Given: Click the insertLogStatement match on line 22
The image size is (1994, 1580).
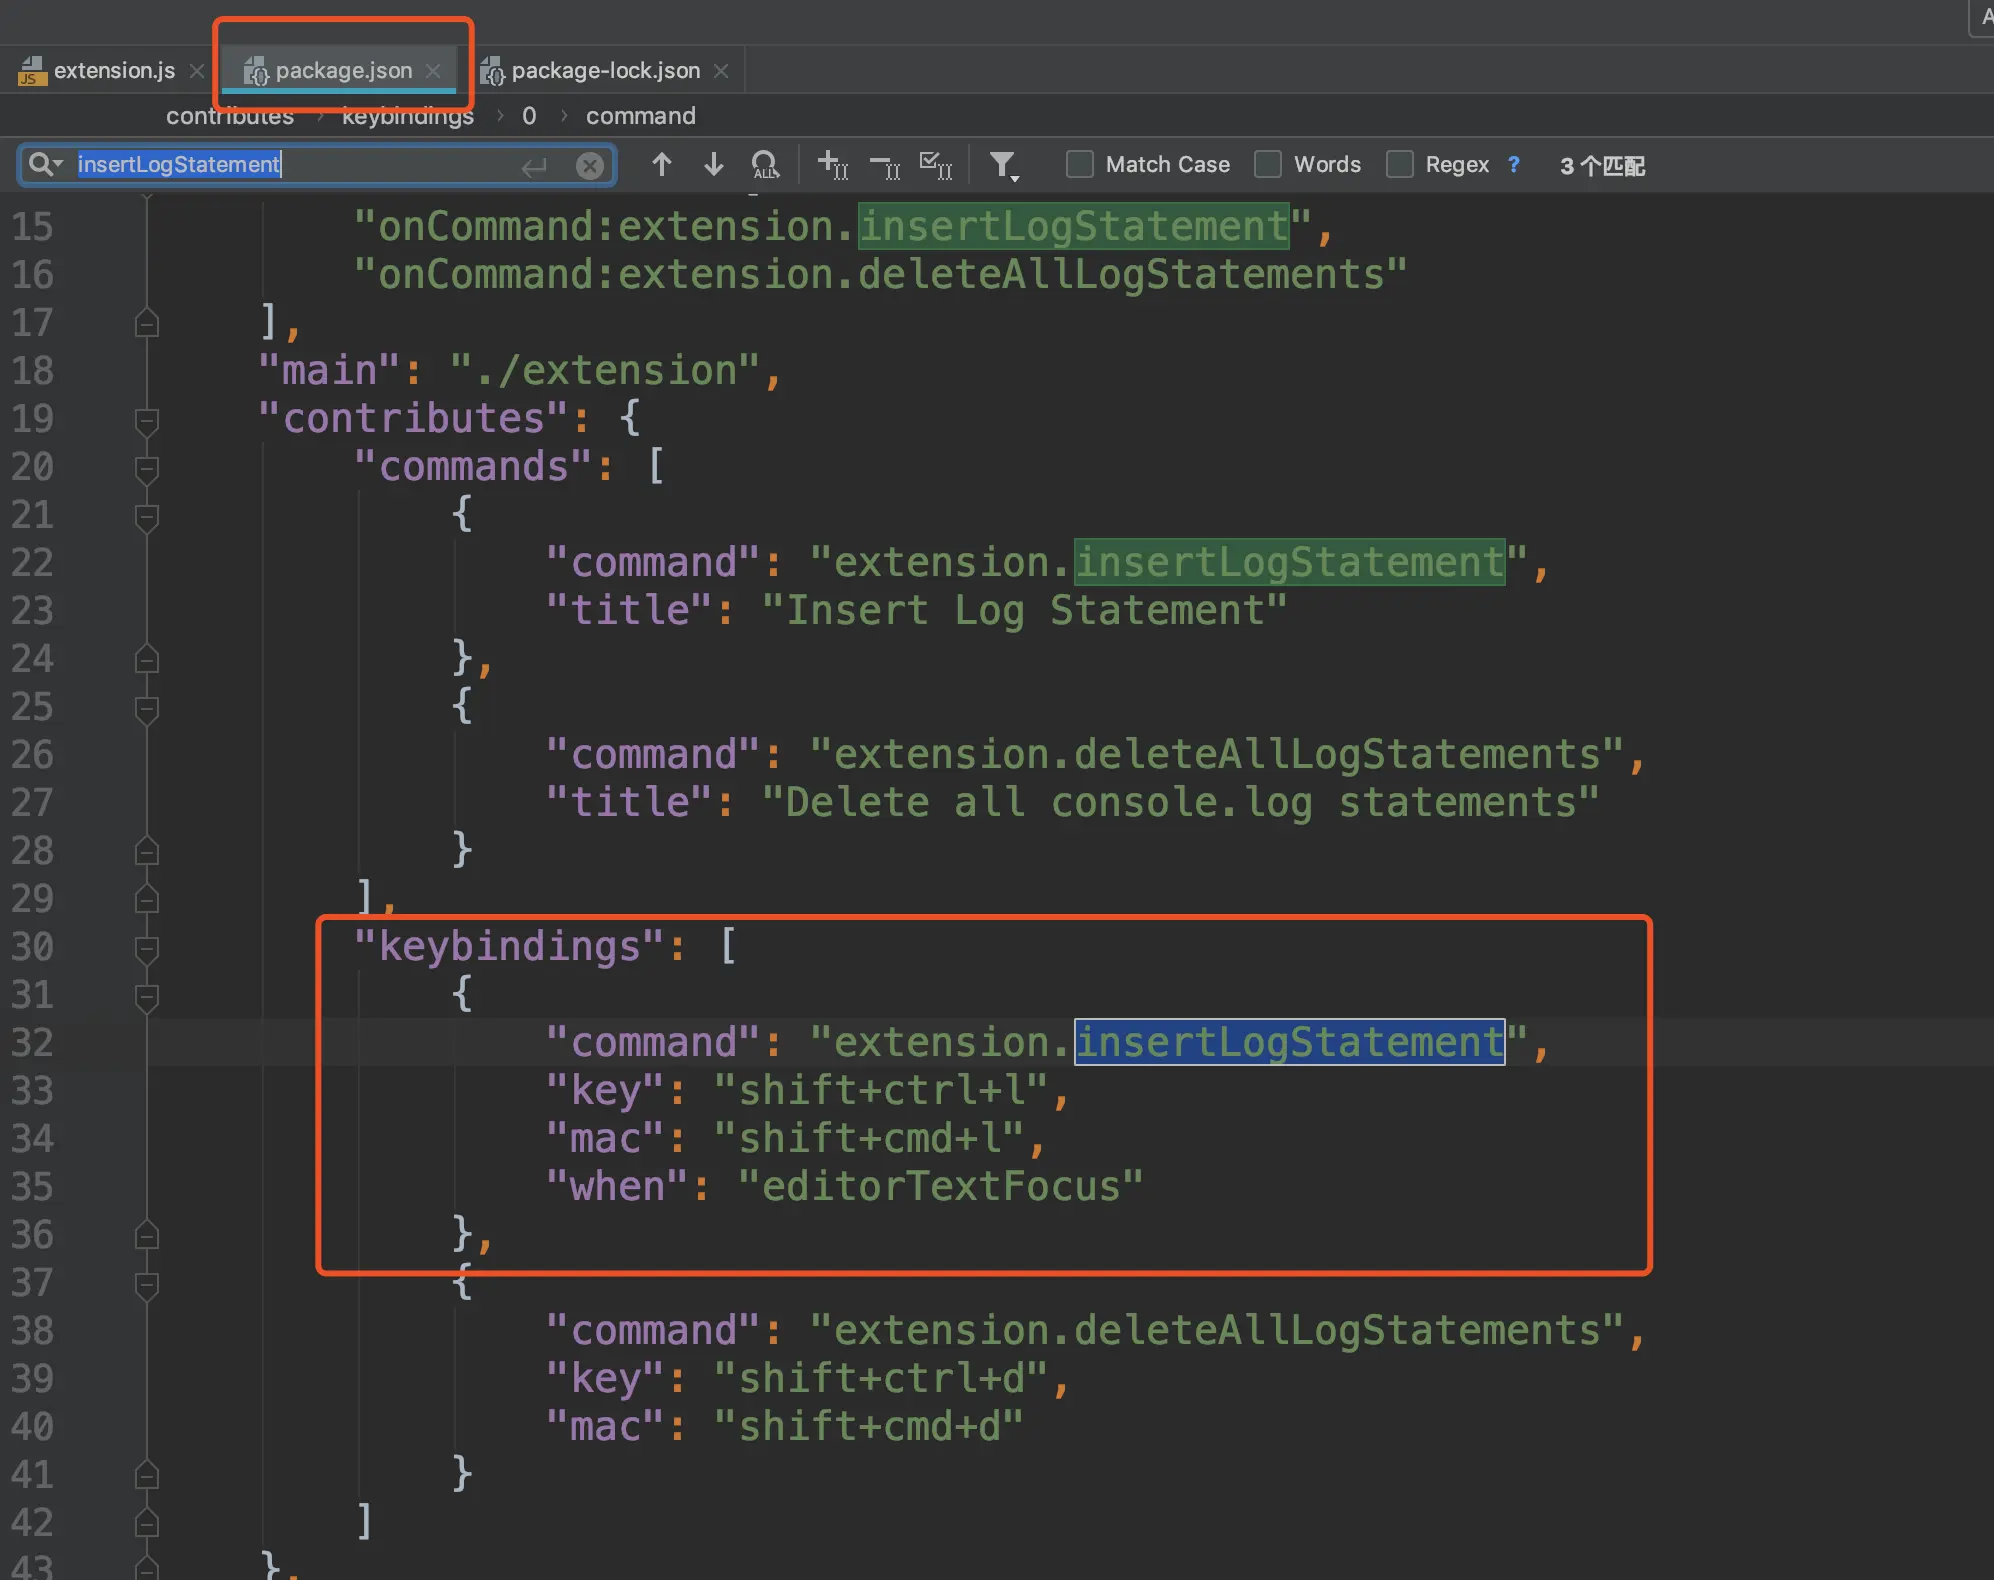Looking at the screenshot, I should [x=1290, y=562].
